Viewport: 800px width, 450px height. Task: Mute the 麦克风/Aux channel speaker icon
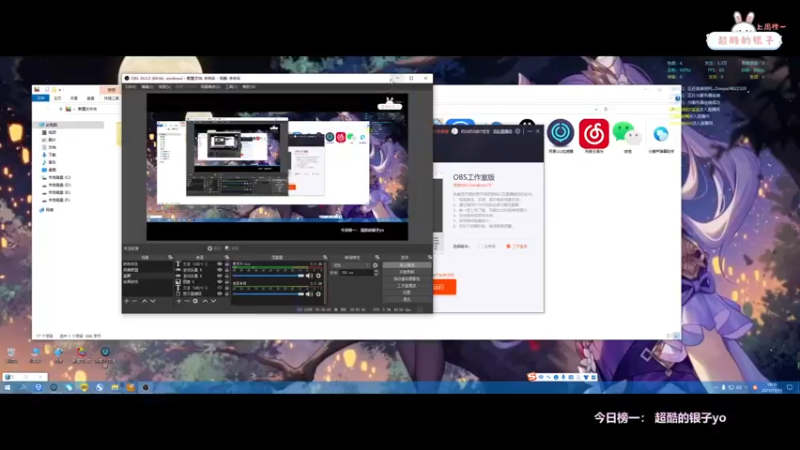tap(309, 276)
